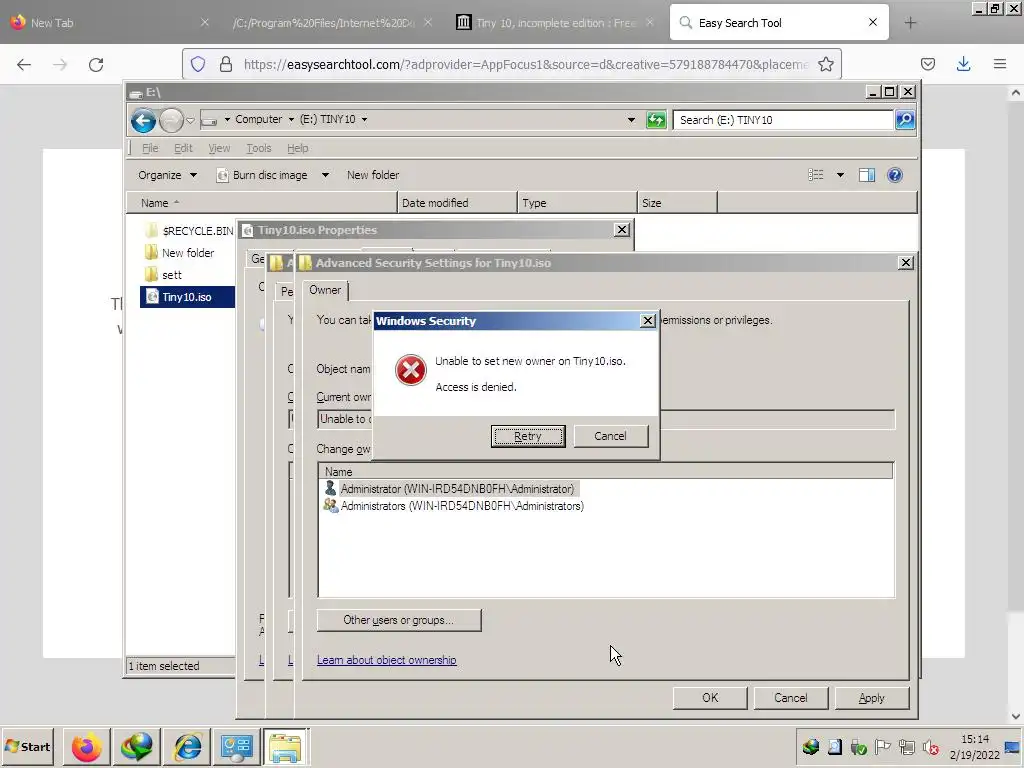Open Explorer View menu
The image size is (1024, 768).
point(219,148)
